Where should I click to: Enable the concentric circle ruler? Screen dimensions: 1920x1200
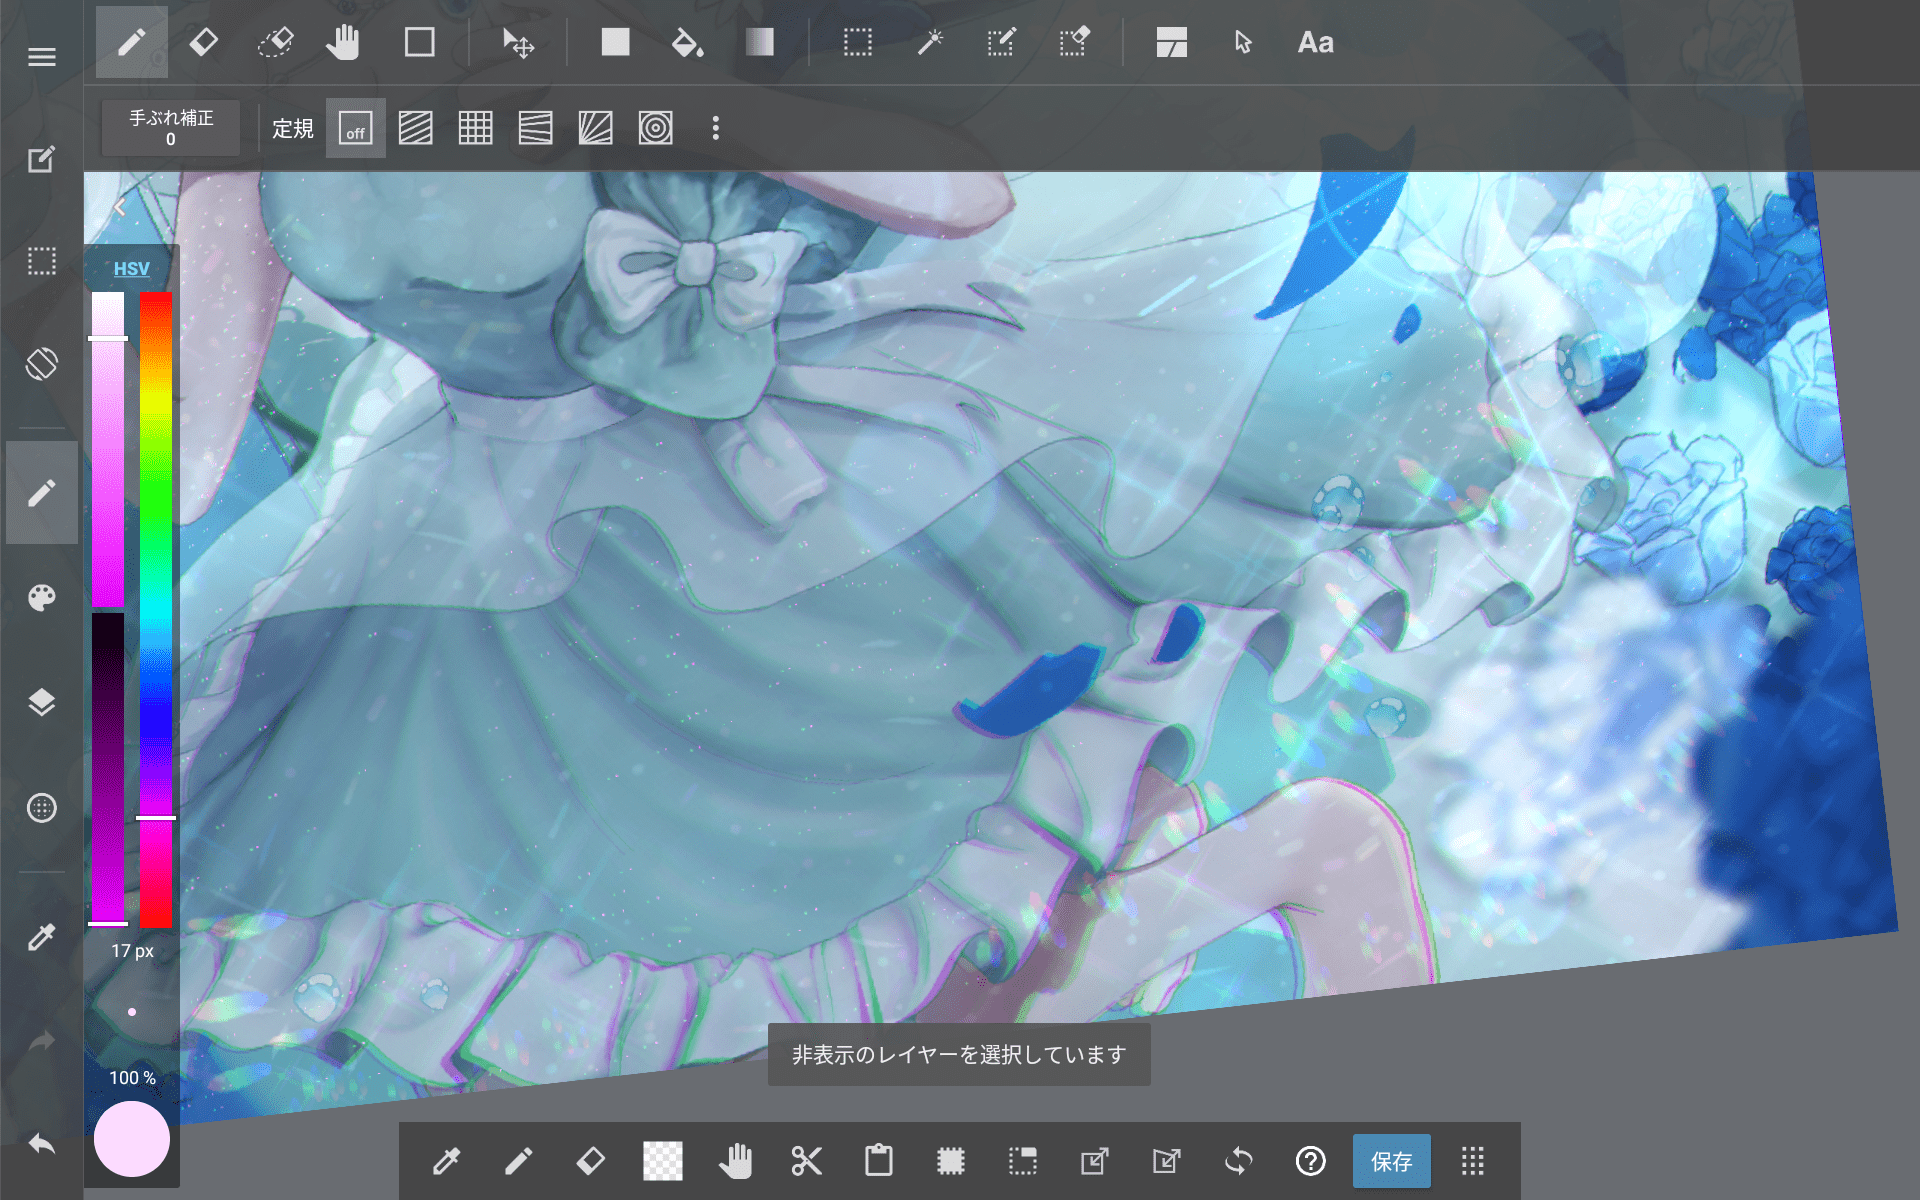[655, 129]
